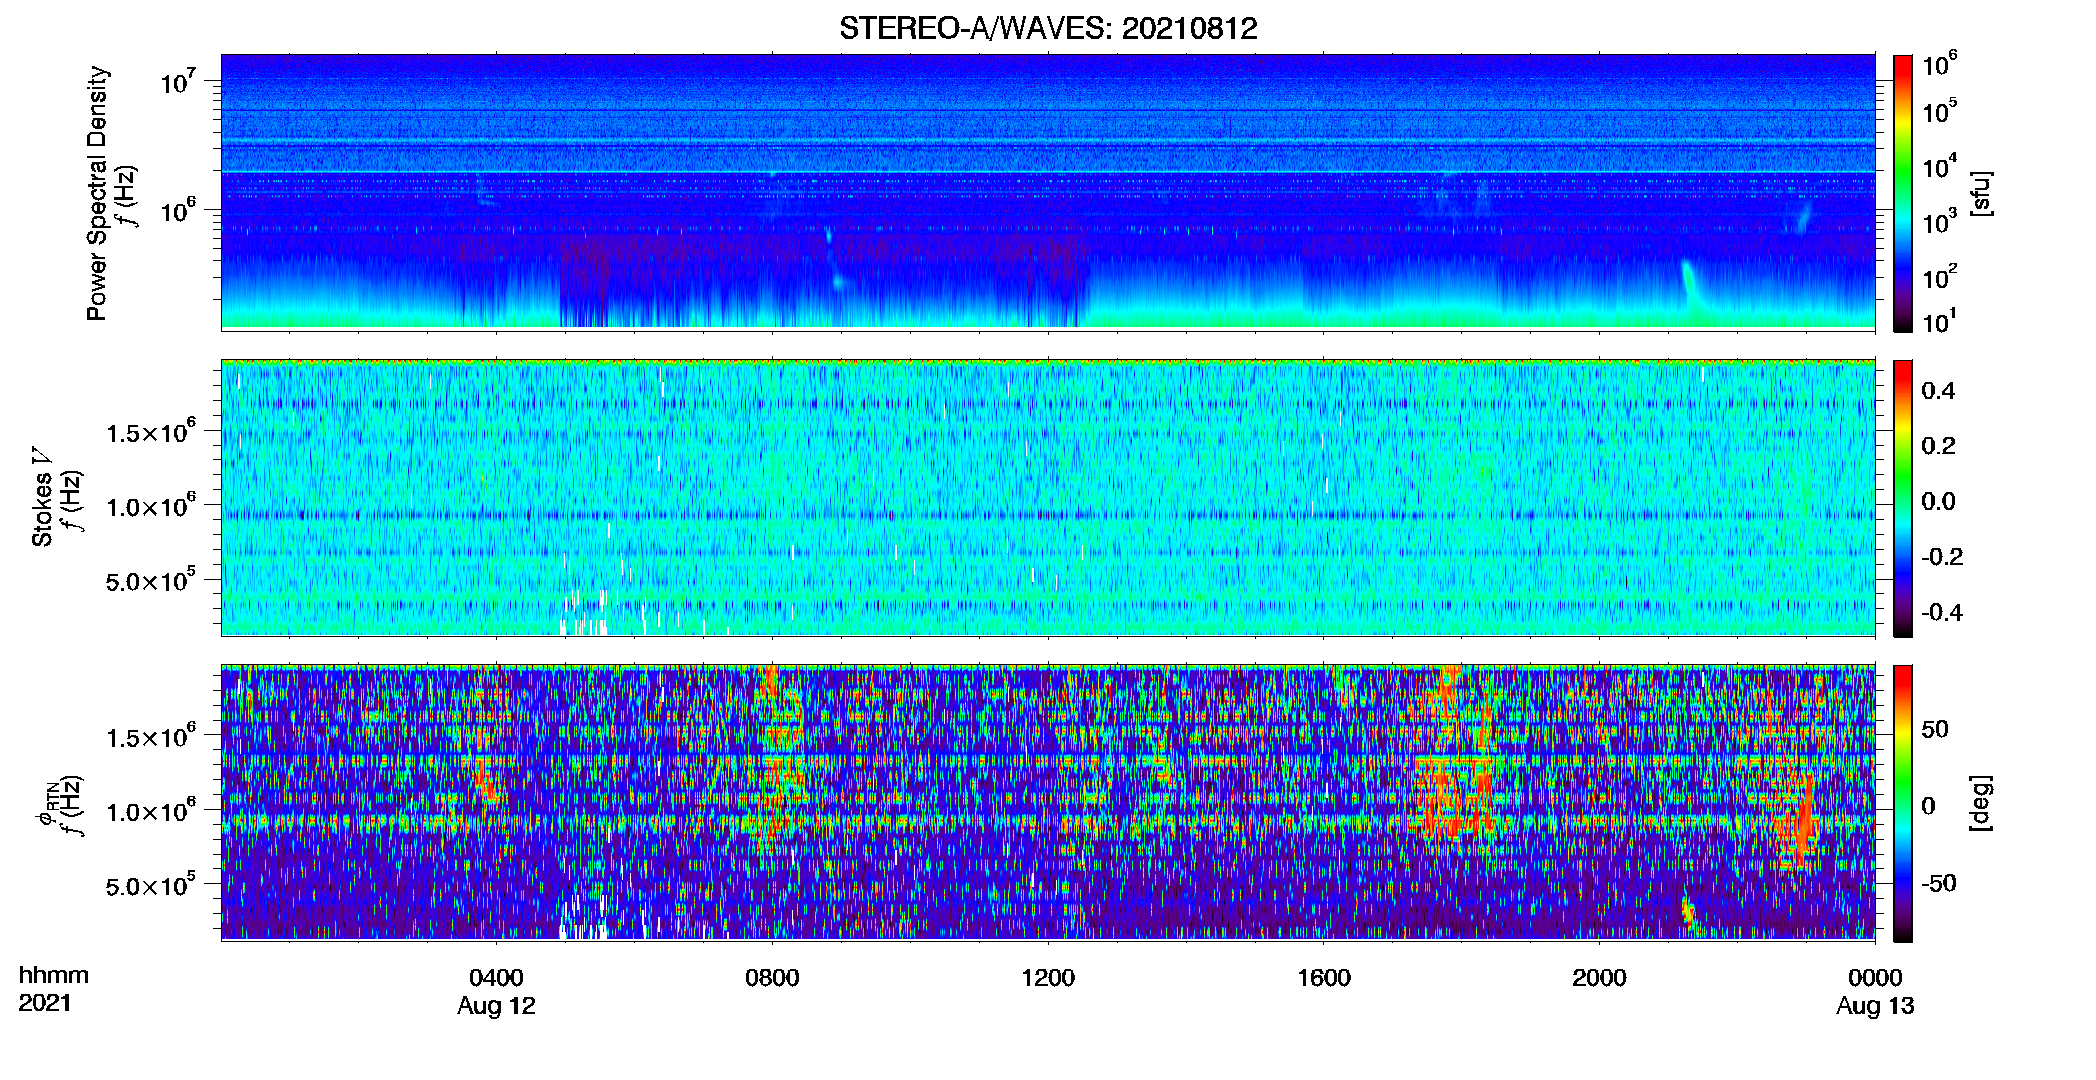
Task: Click the 0000 time axis label
Action: [1875, 978]
